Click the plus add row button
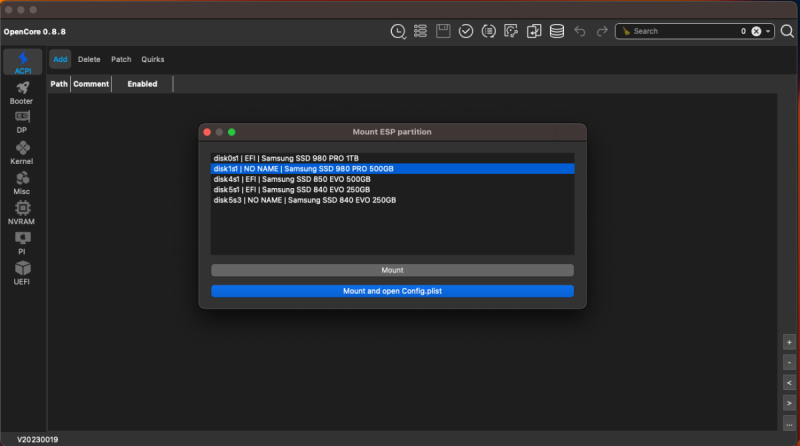The image size is (800, 446). click(789, 342)
